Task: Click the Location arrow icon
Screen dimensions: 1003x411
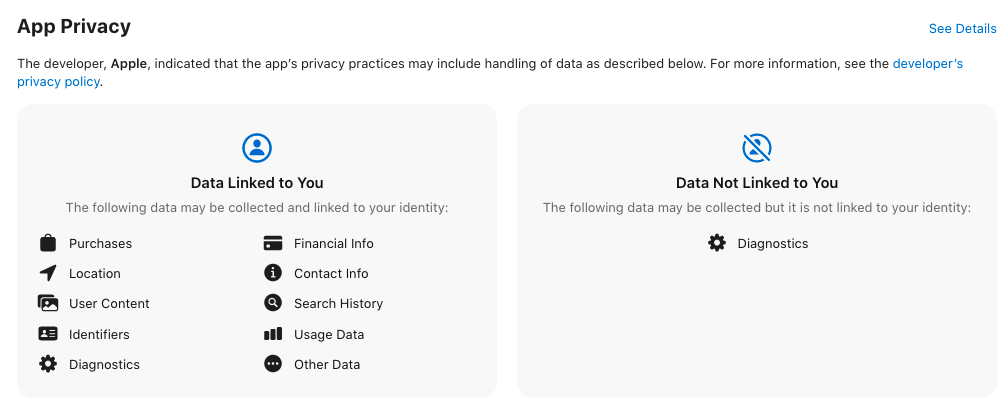Action: [x=47, y=273]
